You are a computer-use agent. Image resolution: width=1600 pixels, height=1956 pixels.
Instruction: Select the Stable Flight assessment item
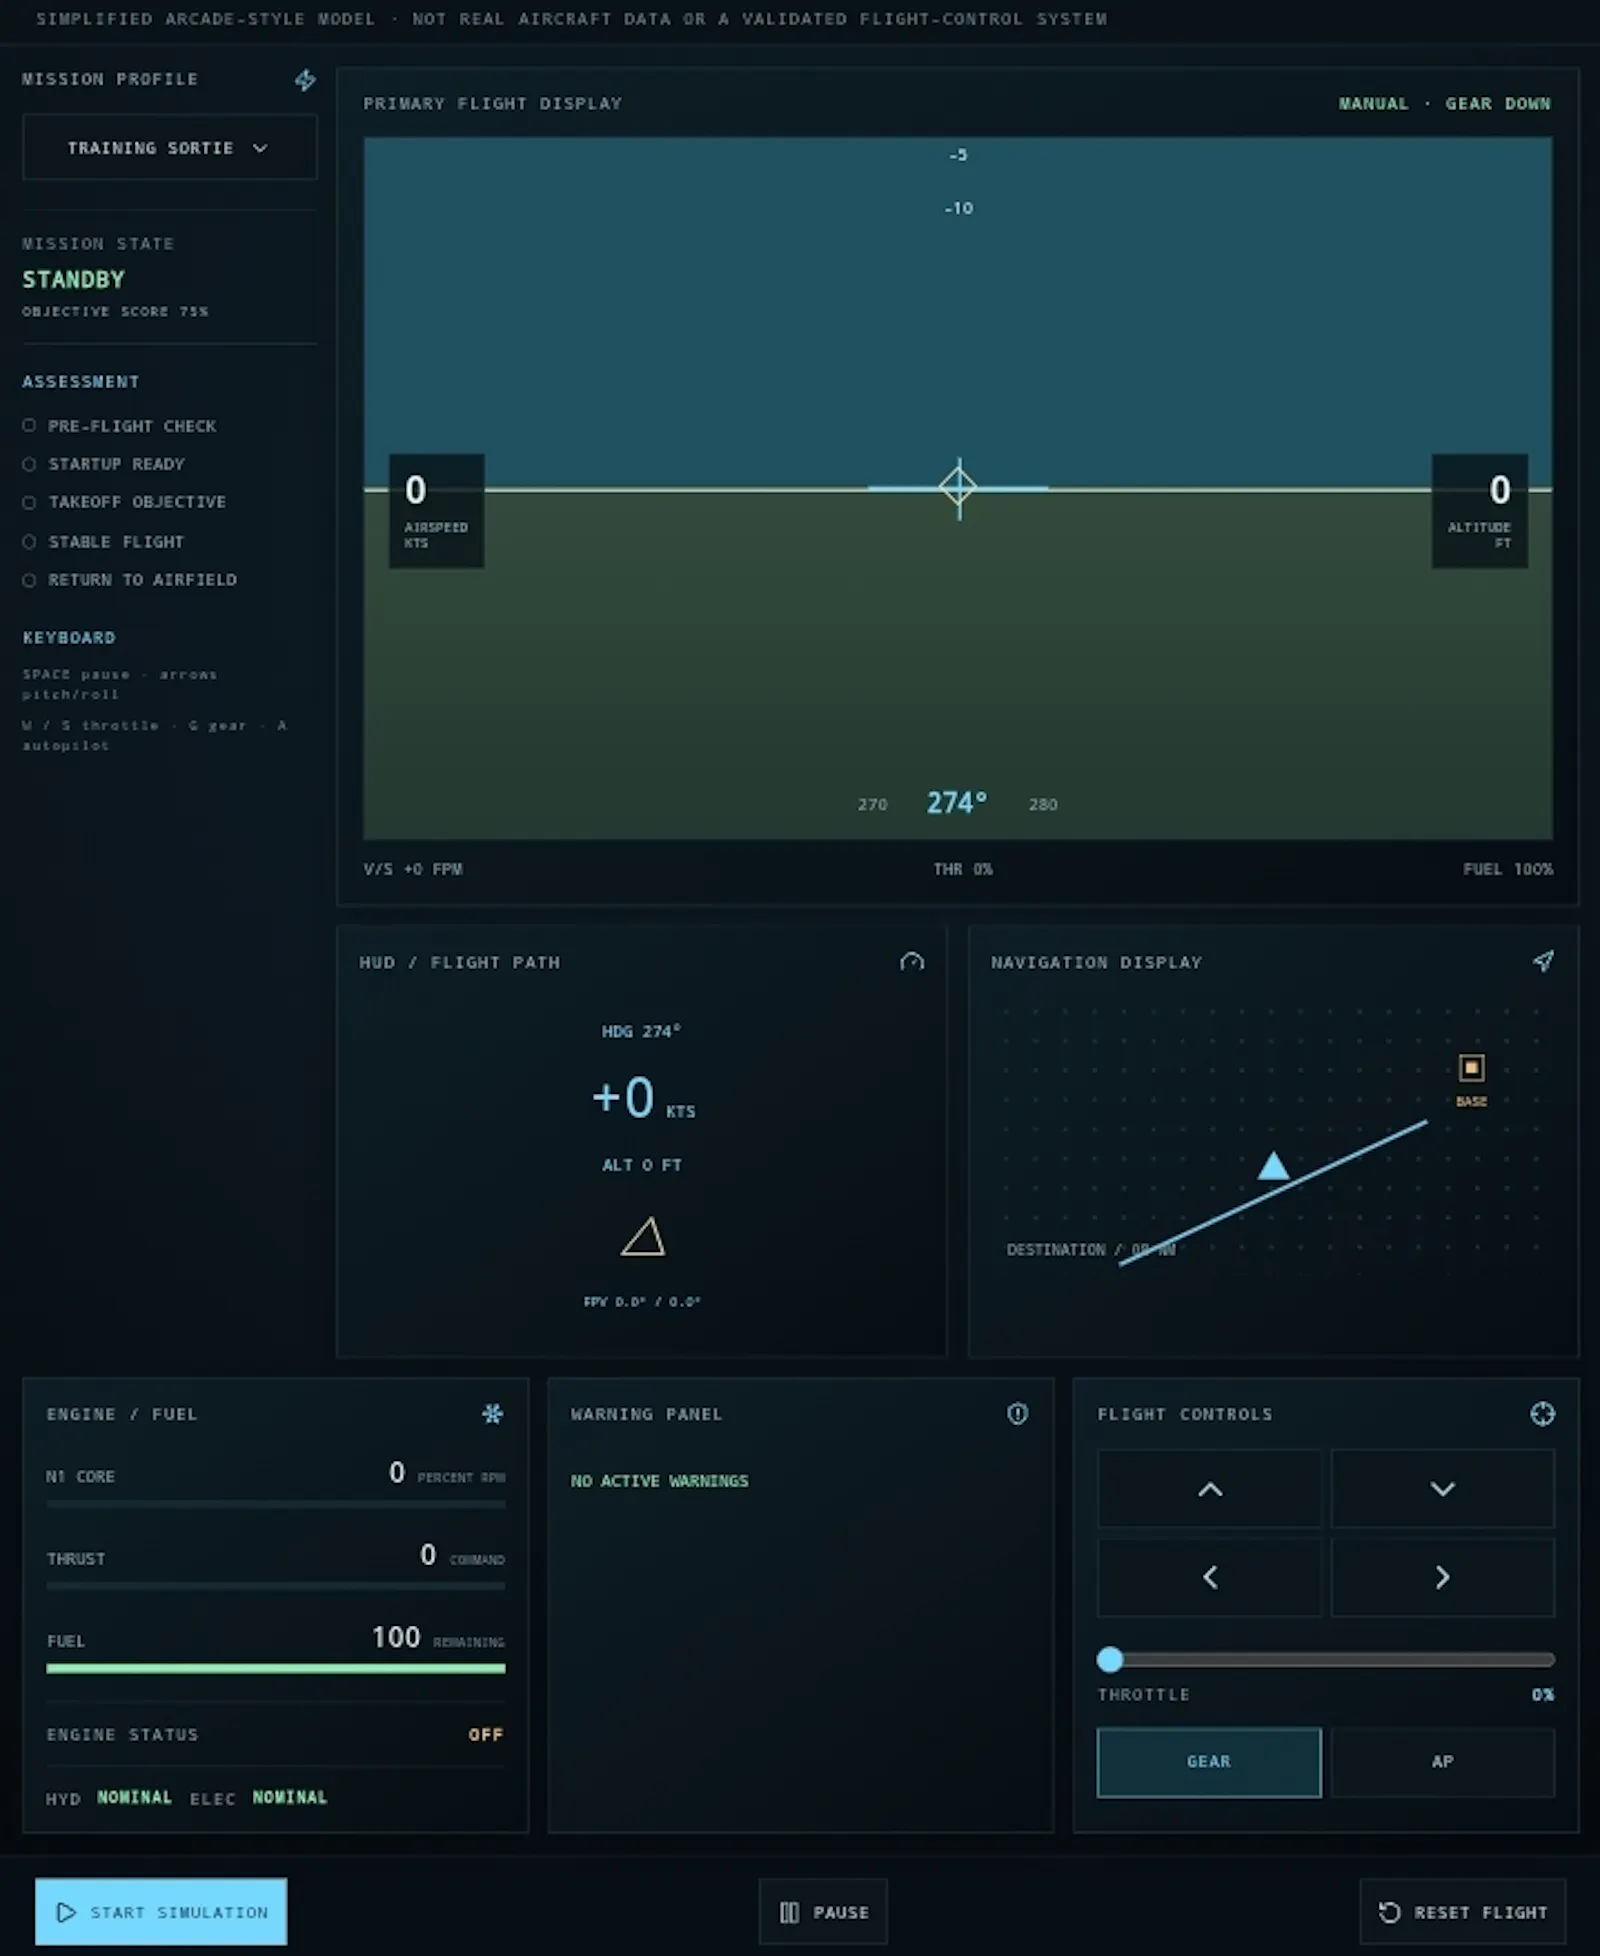coord(104,542)
